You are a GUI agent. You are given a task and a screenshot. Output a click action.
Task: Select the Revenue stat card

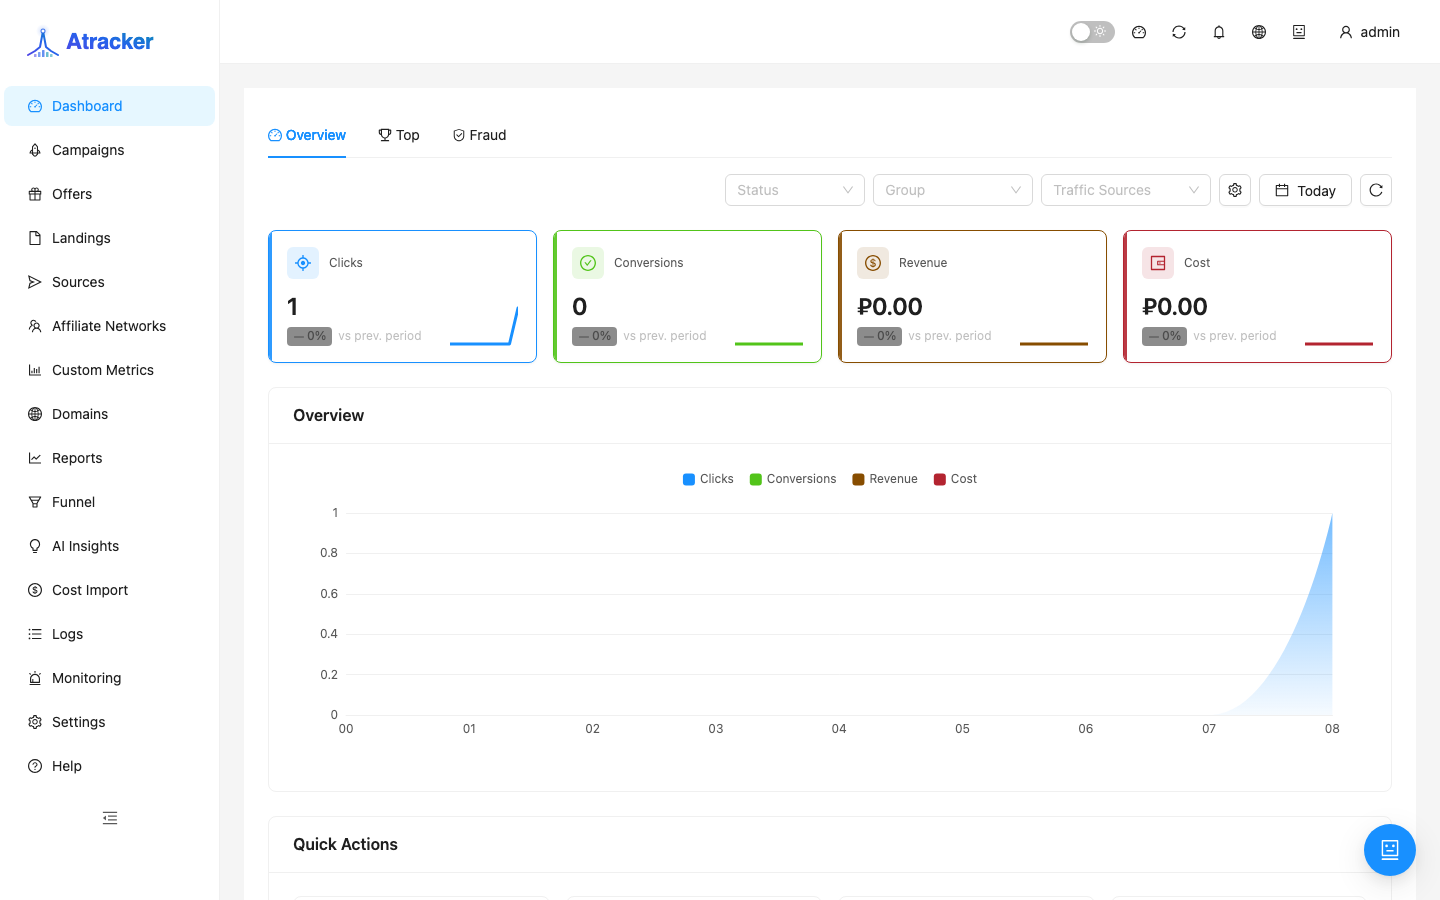tap(972, 296)
